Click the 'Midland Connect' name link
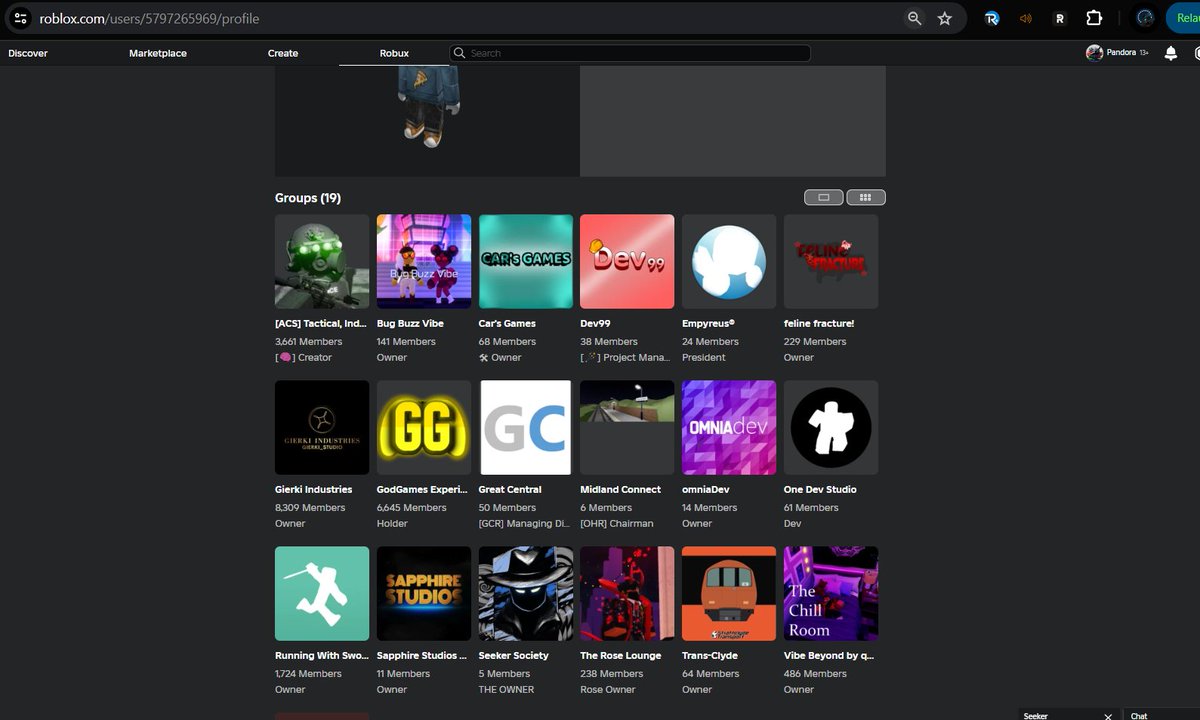 pyautogui.click(x=621, y=489)
